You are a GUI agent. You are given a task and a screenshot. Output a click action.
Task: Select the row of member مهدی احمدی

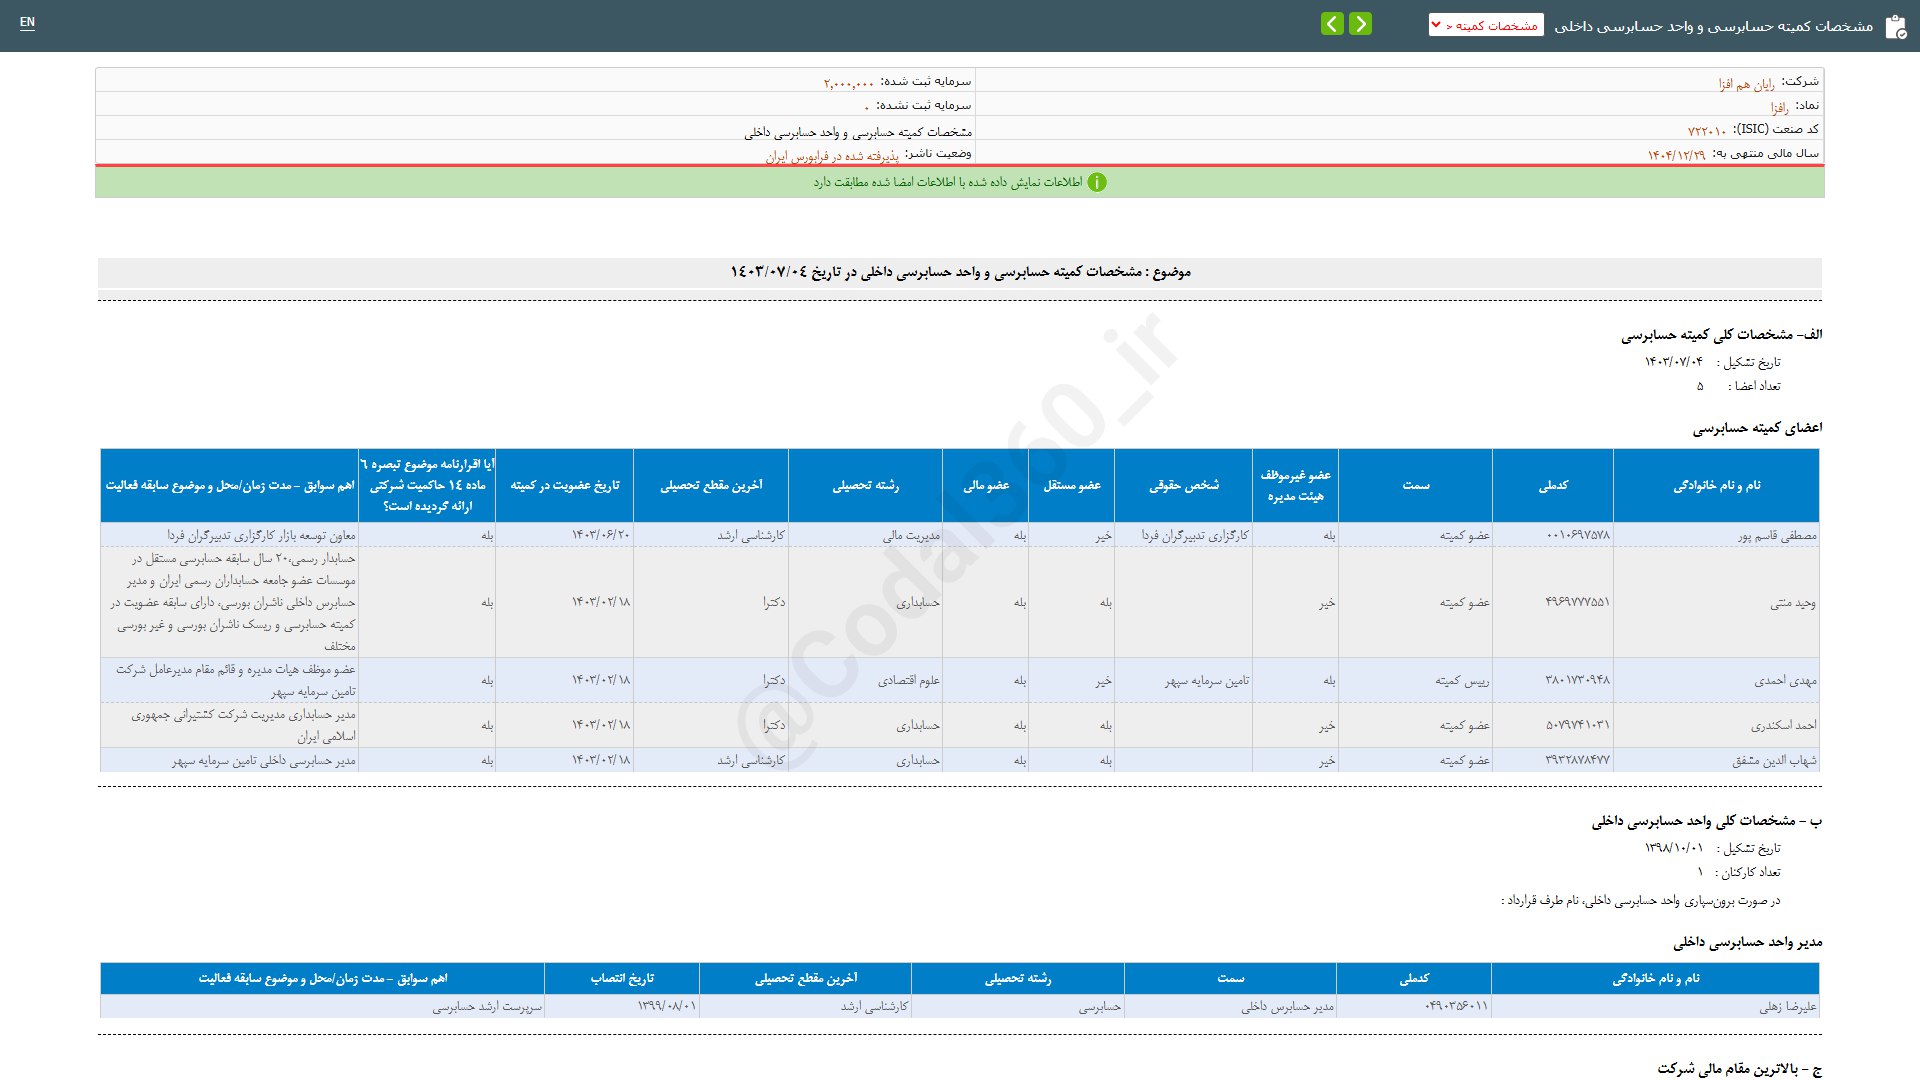point(1785,680)
